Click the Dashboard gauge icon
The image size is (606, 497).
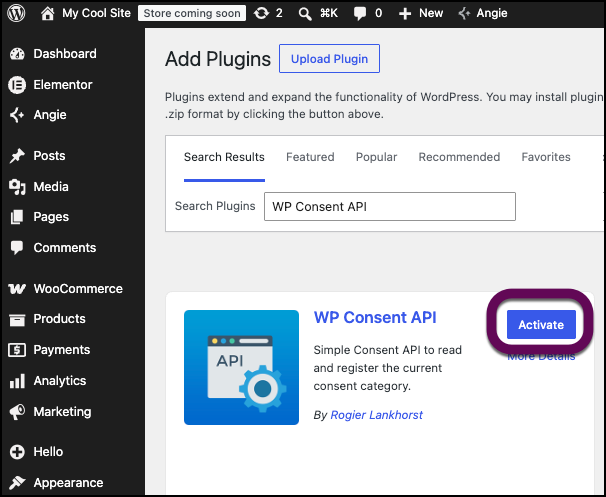17,54
